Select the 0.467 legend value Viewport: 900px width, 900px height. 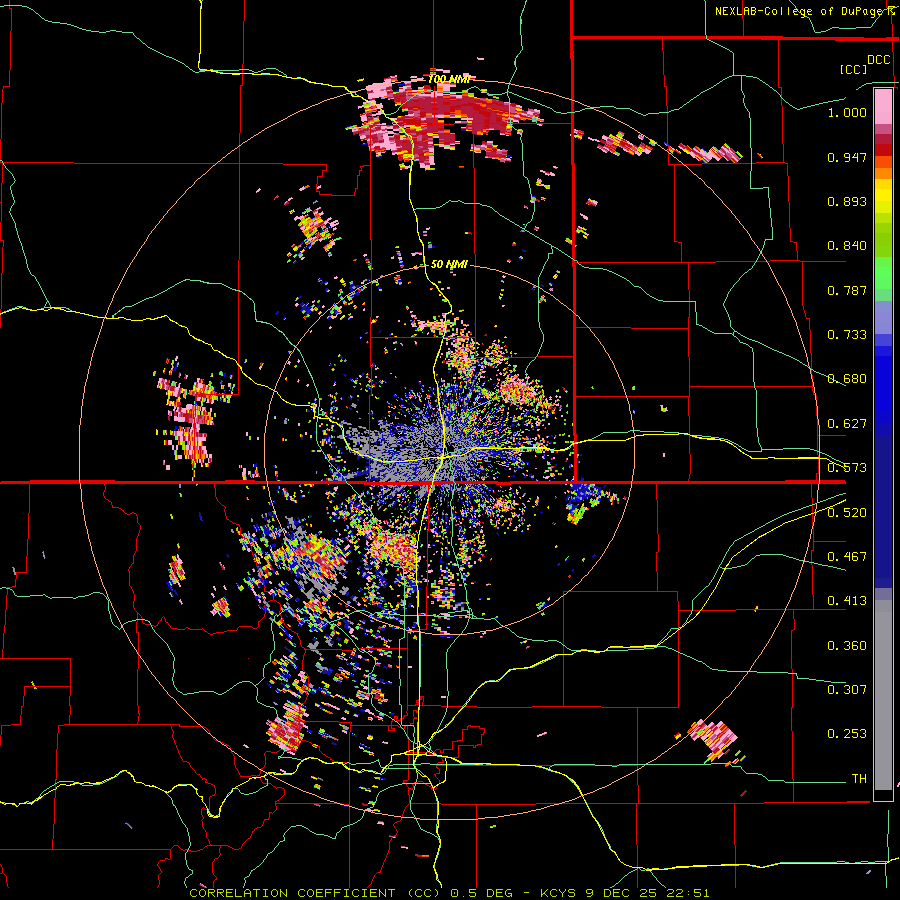[x=847, y=557]
